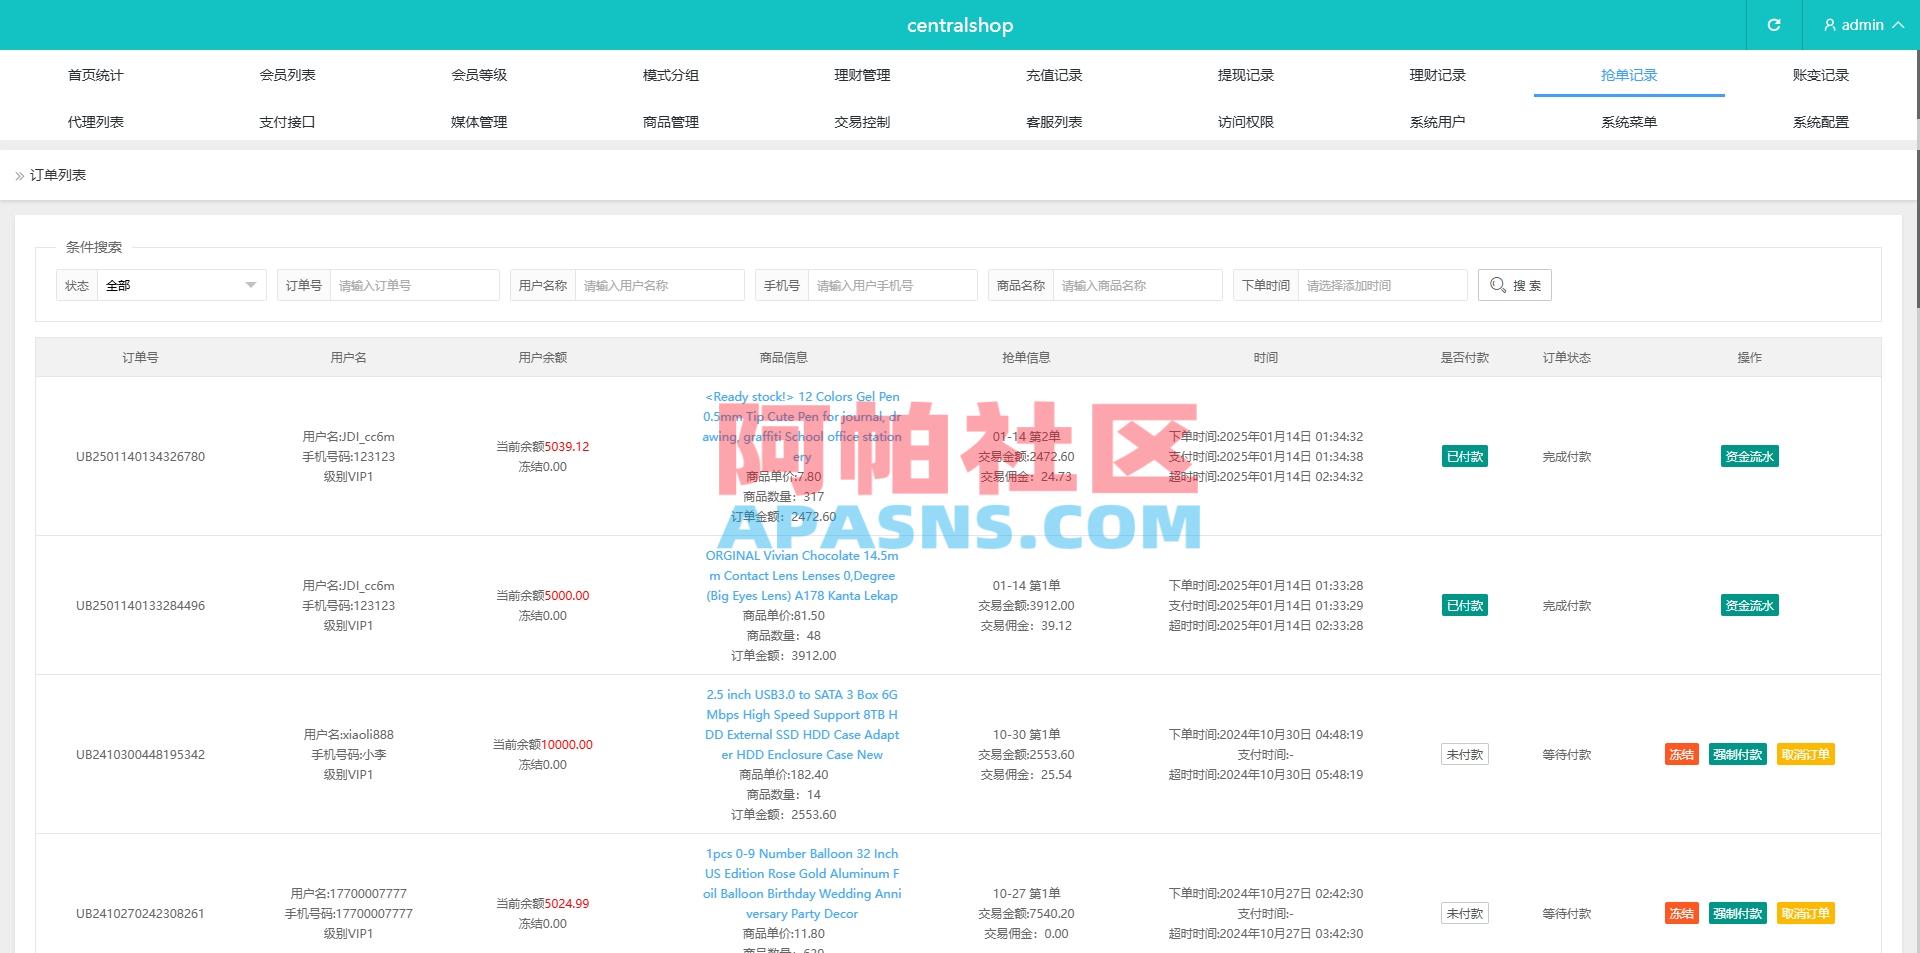Click the 订单号 input field
Viewport: 1920px width, 953px height.
(x=414, y=285)
